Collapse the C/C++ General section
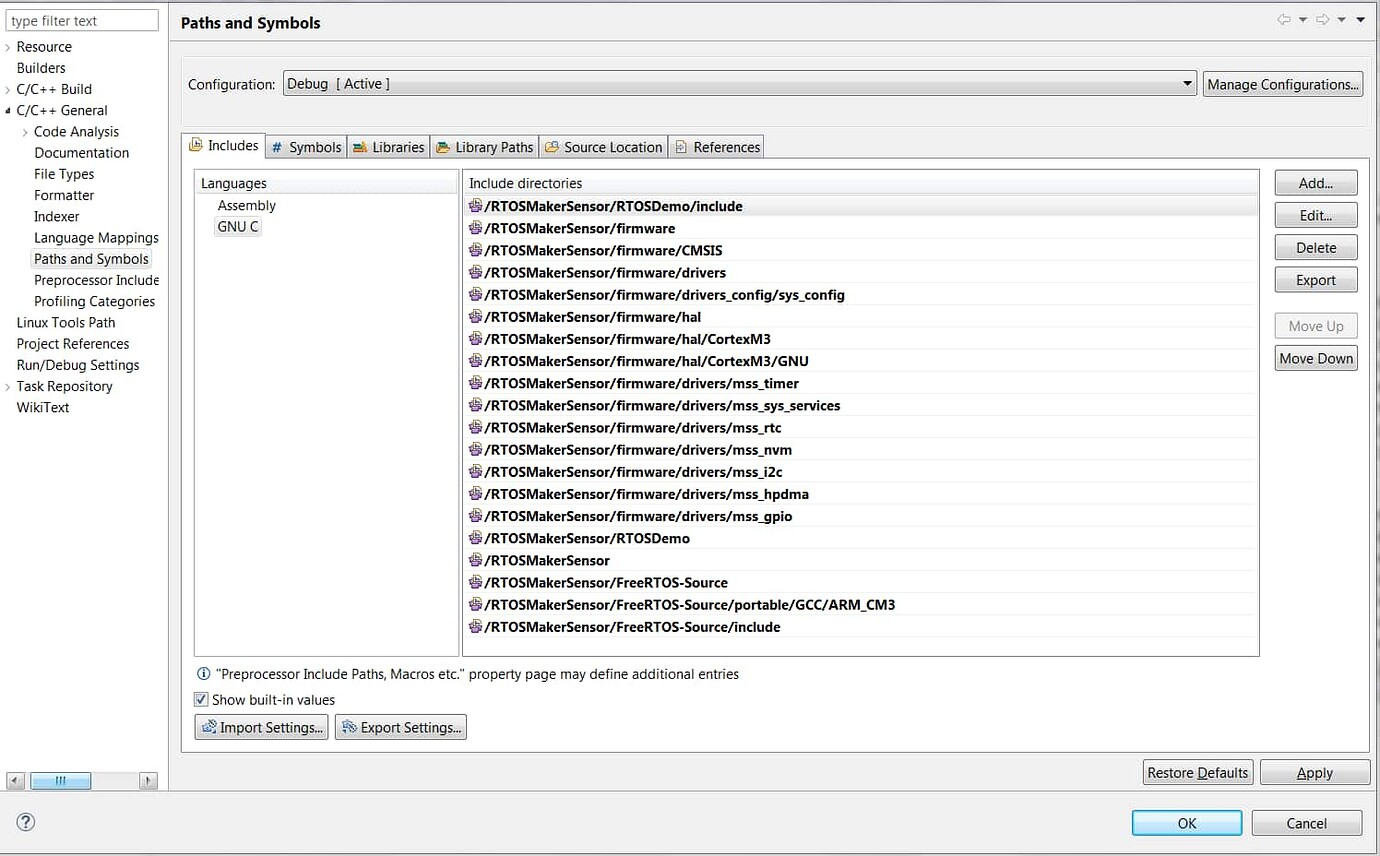The height and width of the screenshot is (856, 1380). pyautogui.click(x=8, y=110)
